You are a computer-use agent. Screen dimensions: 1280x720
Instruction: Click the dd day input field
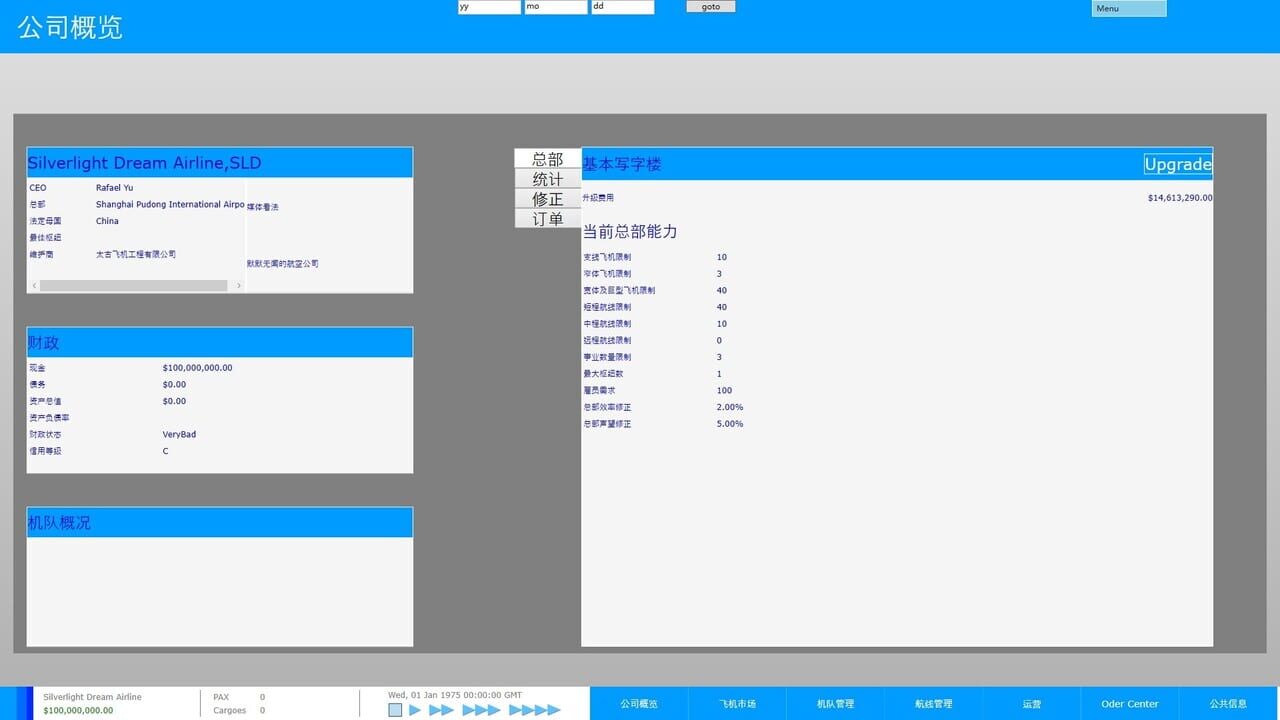(622, 7)
